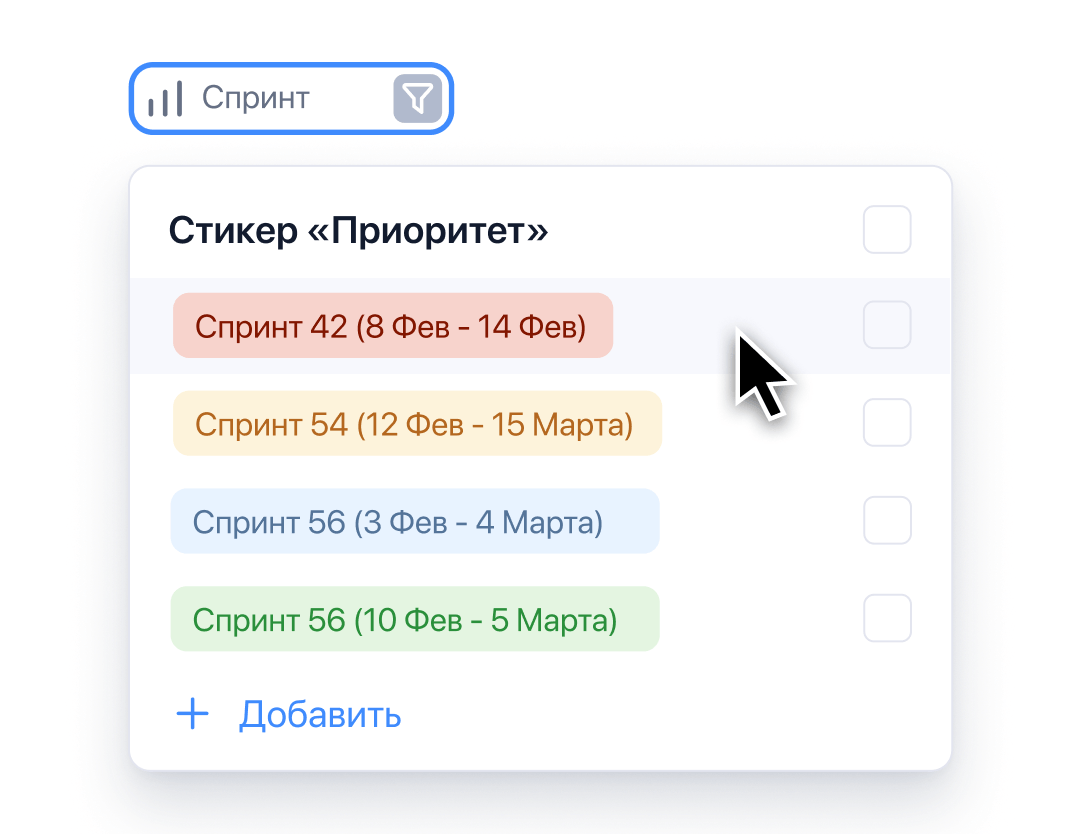Check the checkbox next to Спринт 42
1084x834 pixels.
click(887, 325)
